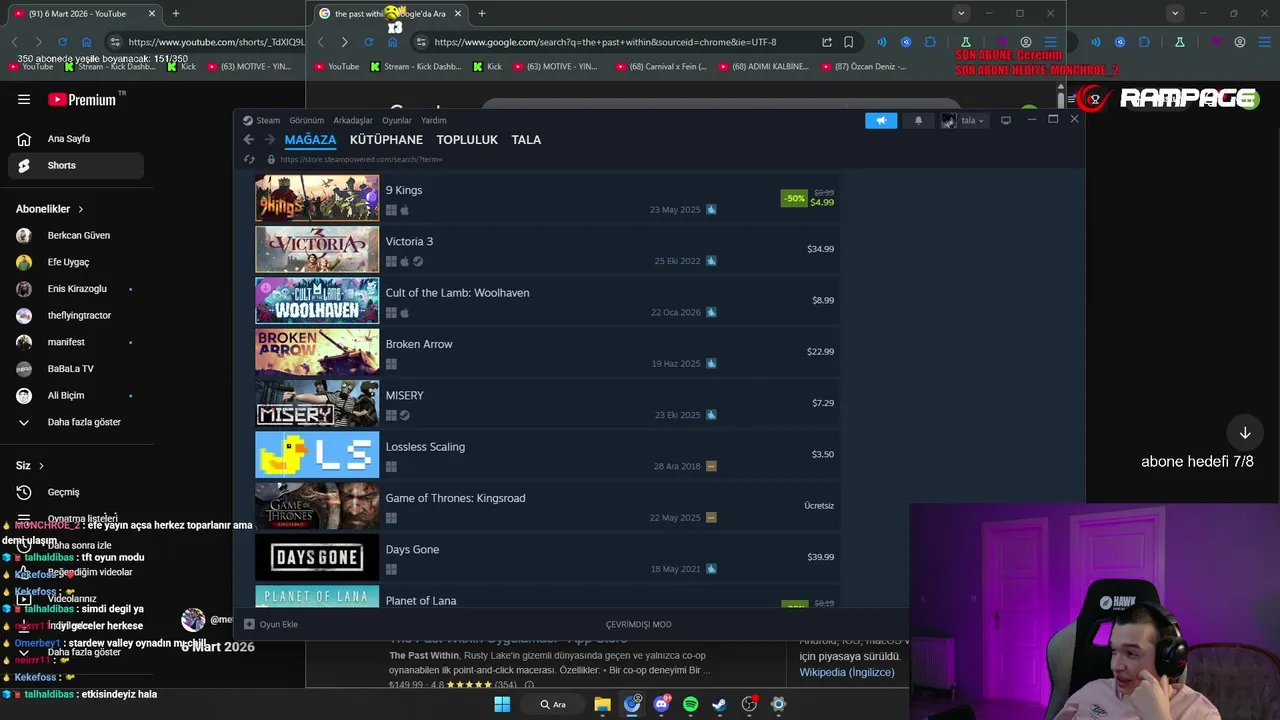Open the Efe Uygaç subscription channel
This screenshot has width=1280, height=720.
76,262
